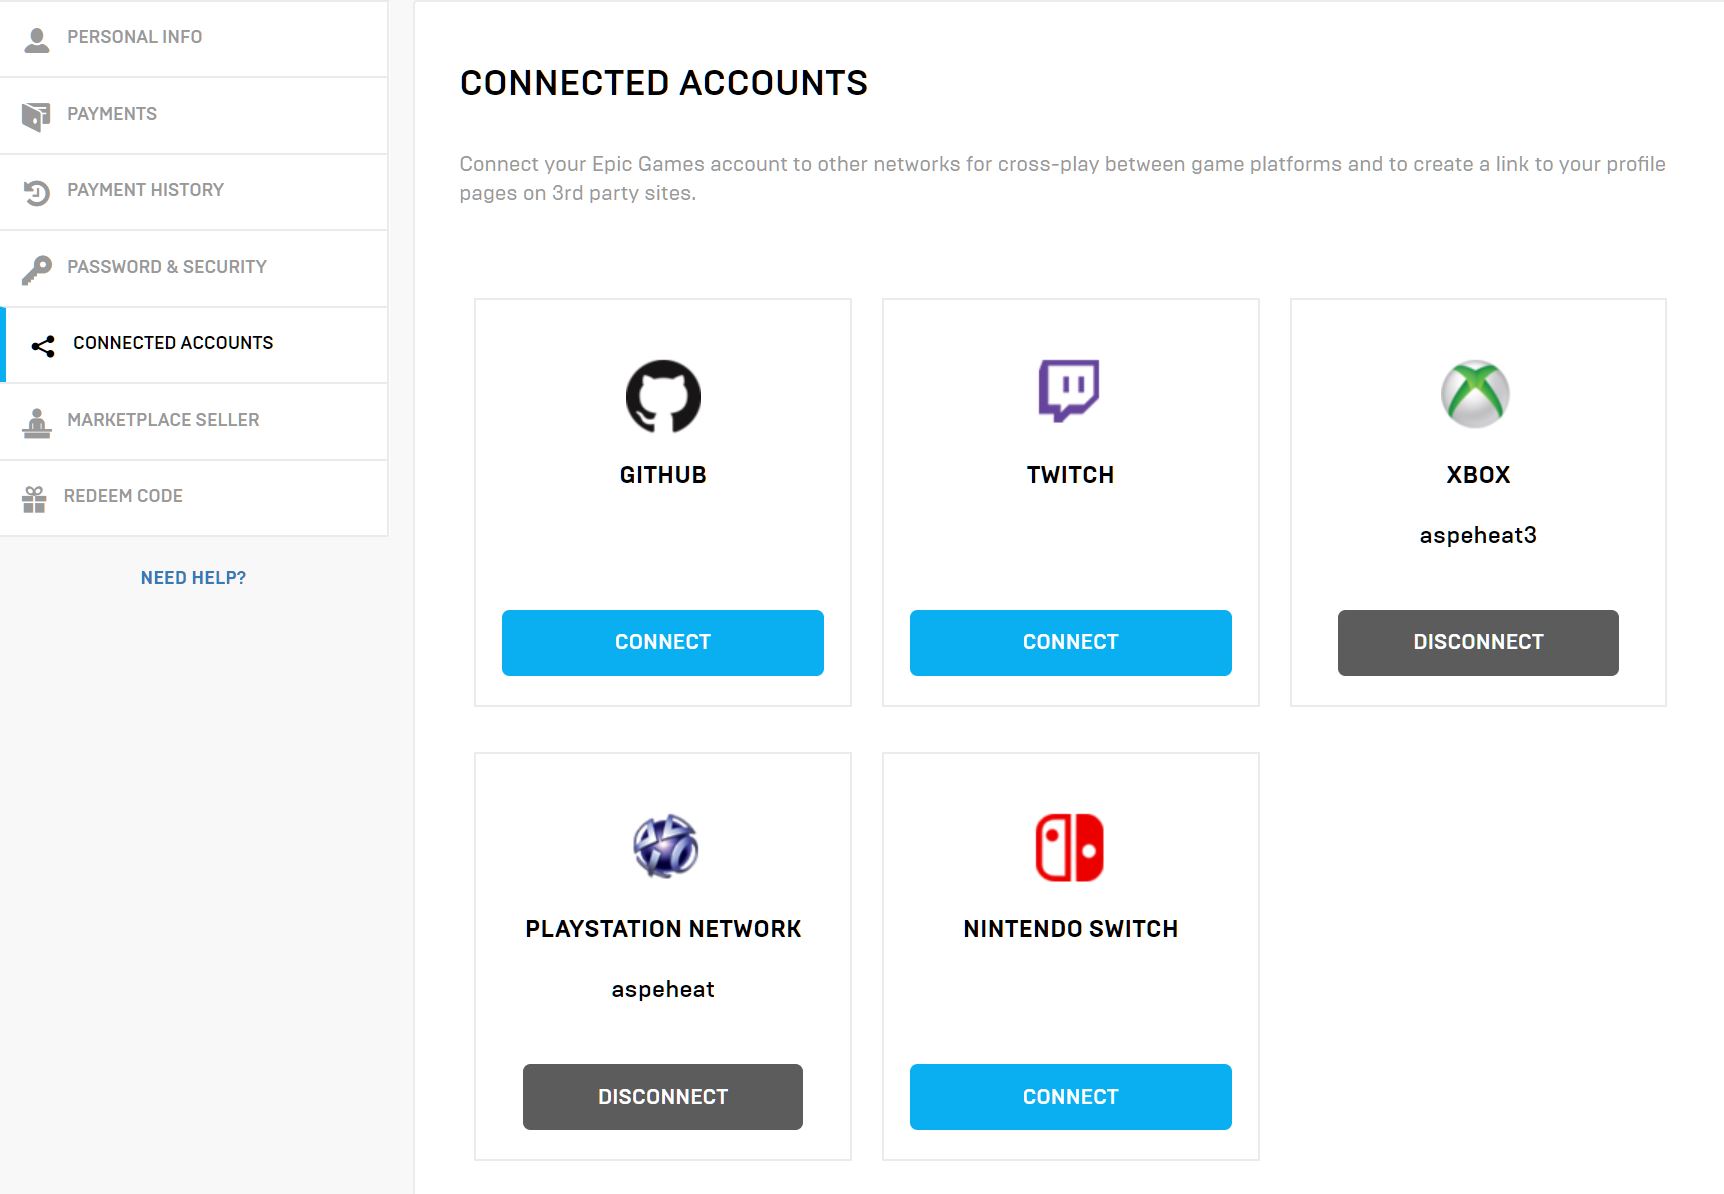
Task: Click the Personal Info person icon
Action: pos(37,39)
